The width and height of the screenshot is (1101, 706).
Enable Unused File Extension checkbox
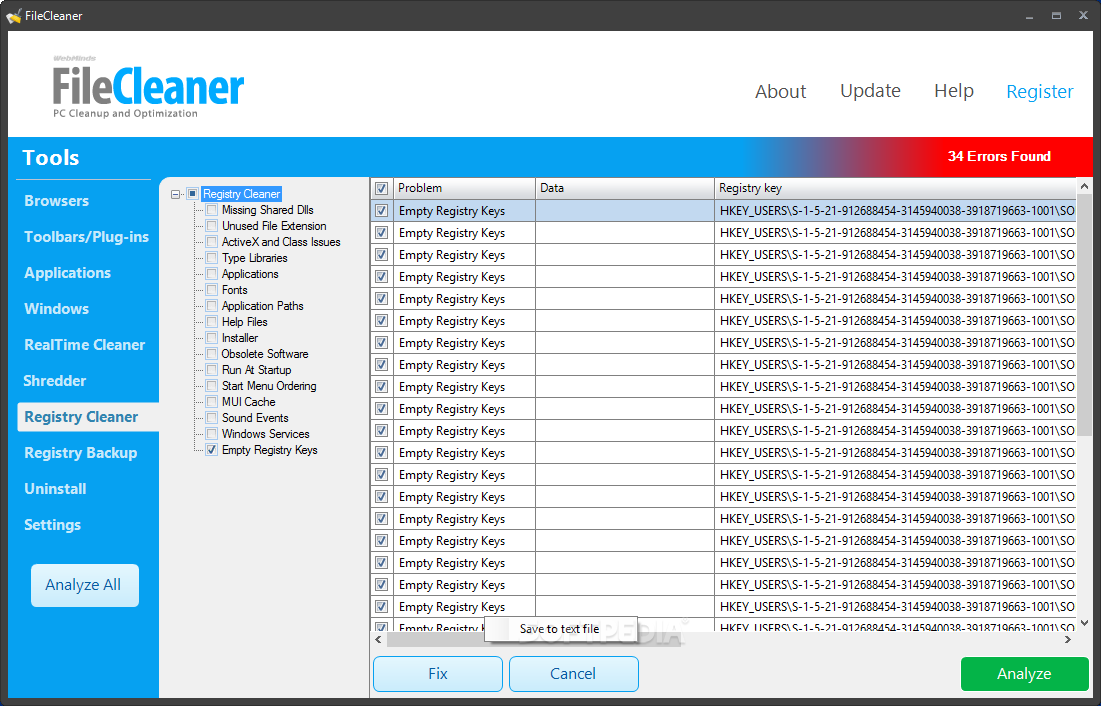pyautogui.click(x=211, y=225)
